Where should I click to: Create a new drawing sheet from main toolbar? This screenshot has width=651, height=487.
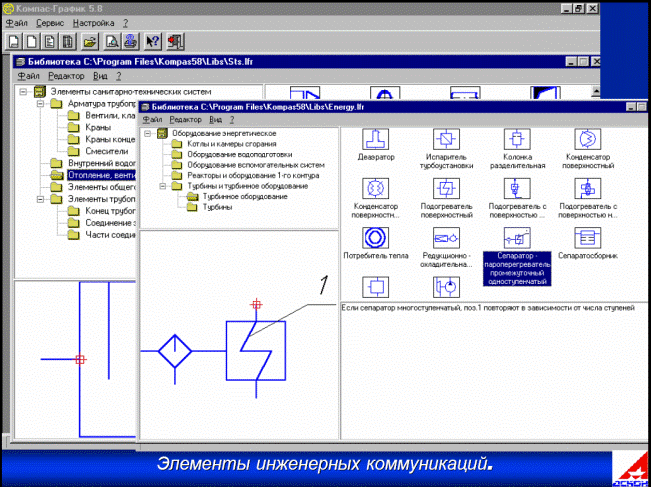(x=14, y=41)
